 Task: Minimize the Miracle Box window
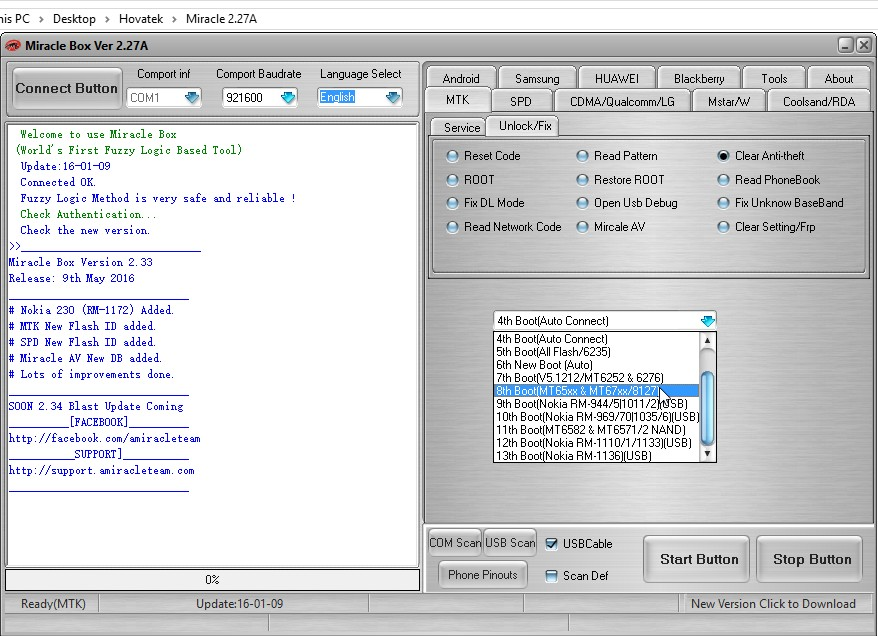click(846, 45)
